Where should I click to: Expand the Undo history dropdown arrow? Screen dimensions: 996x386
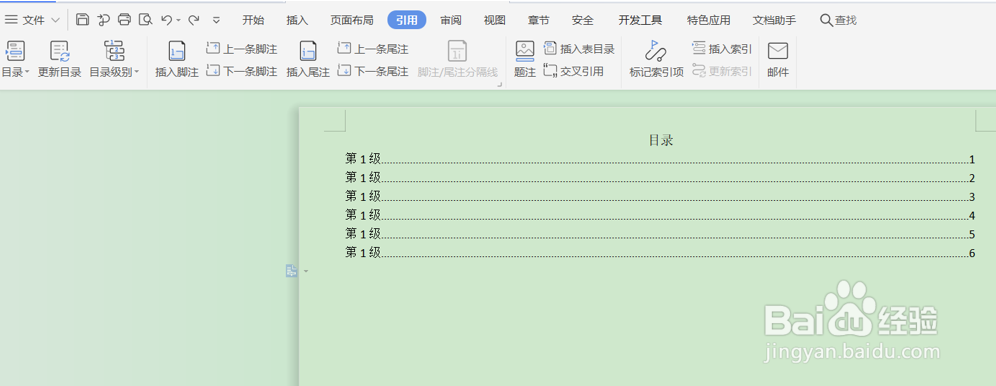[x=178, y=20]
